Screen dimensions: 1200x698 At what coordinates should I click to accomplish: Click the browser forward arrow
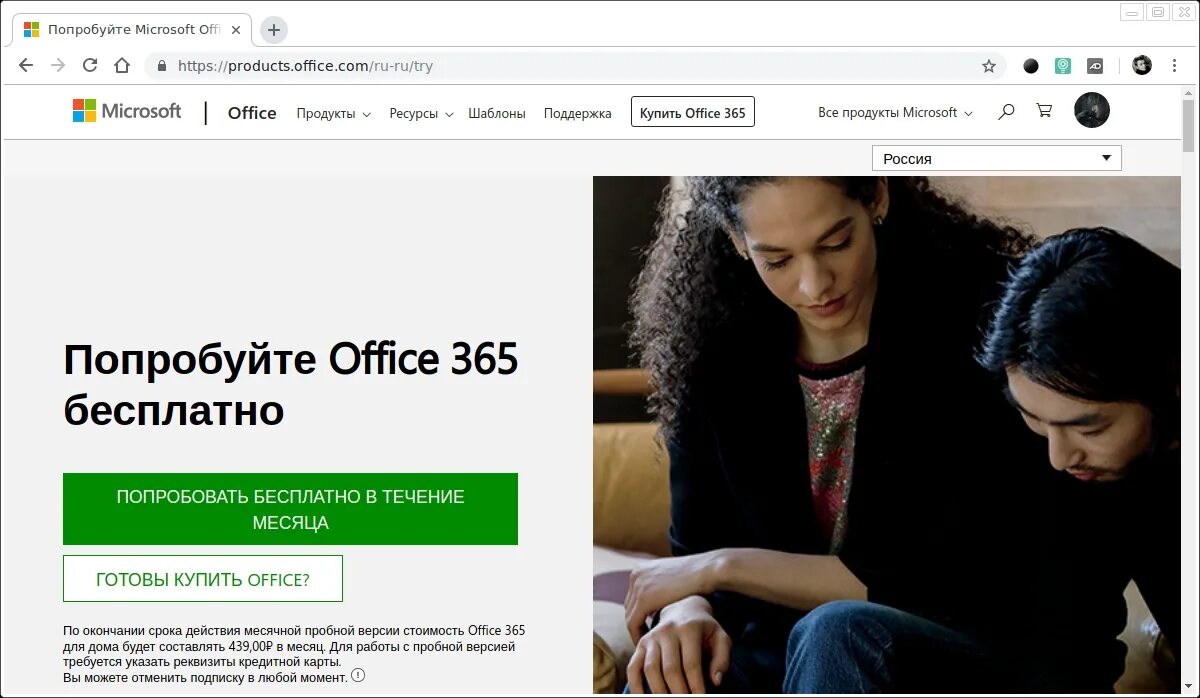click(x=58, y=66)
